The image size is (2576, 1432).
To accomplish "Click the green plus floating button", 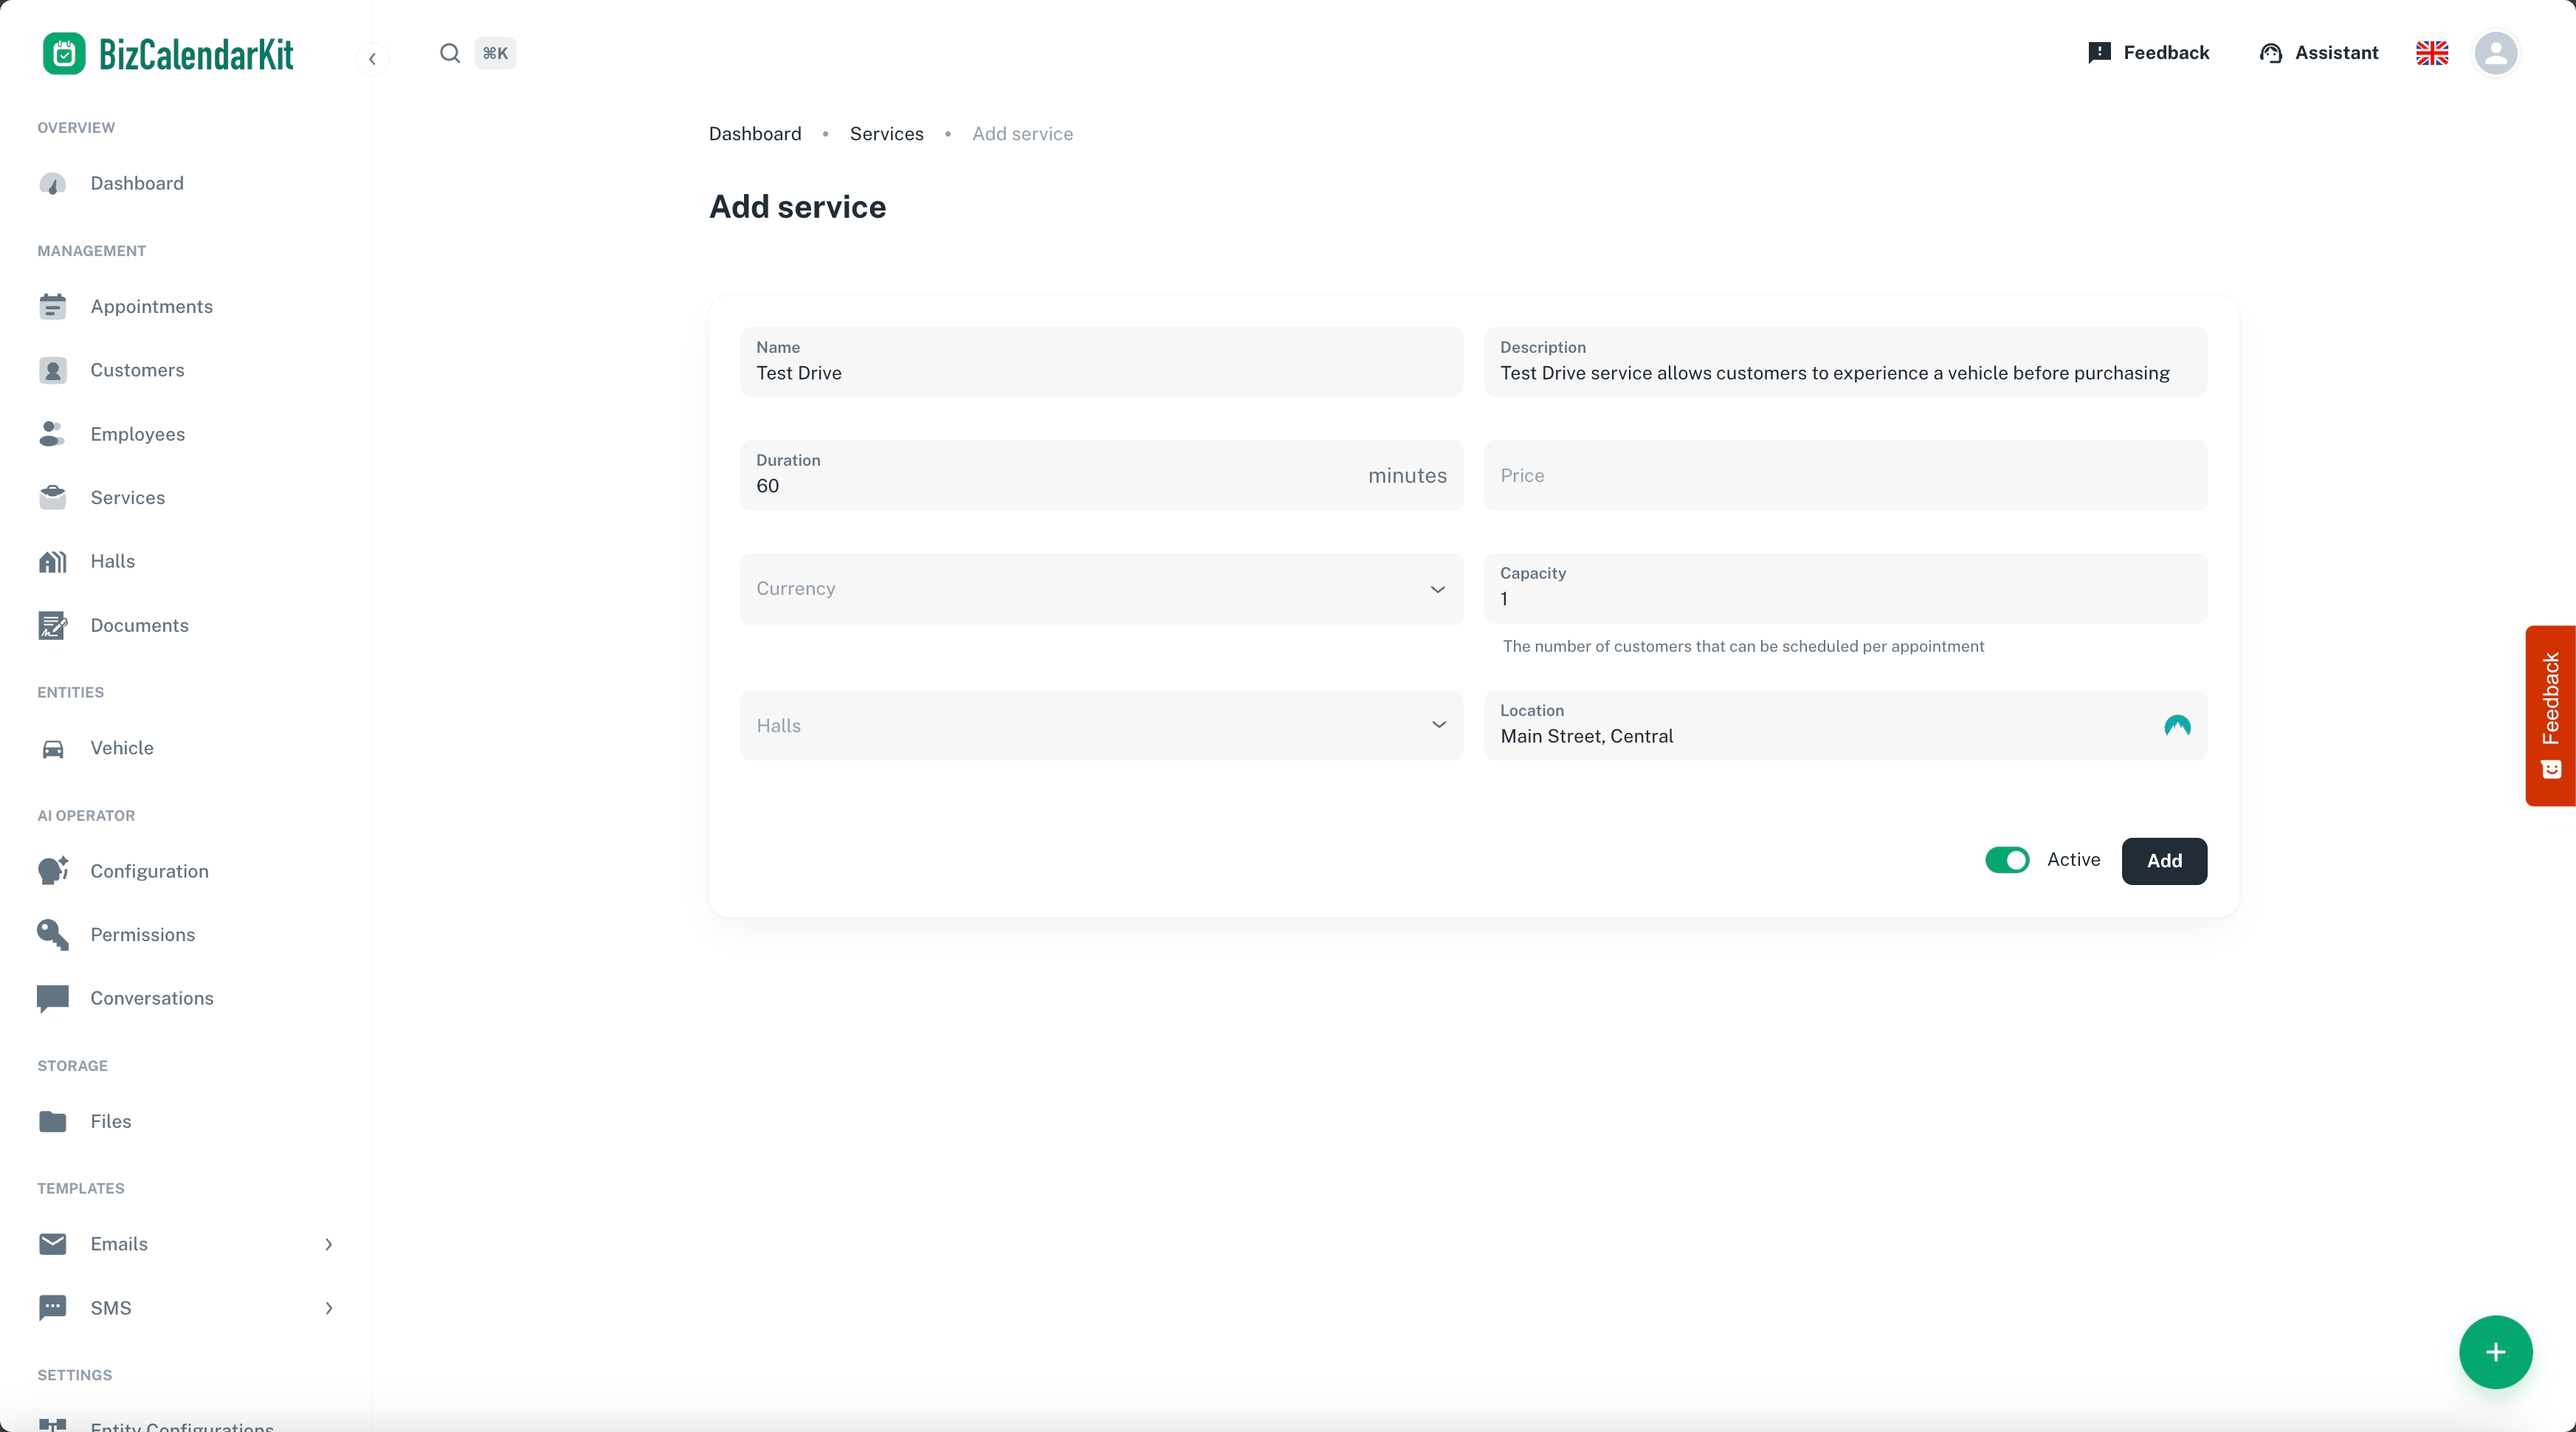I will [x=2495, y=1352].
